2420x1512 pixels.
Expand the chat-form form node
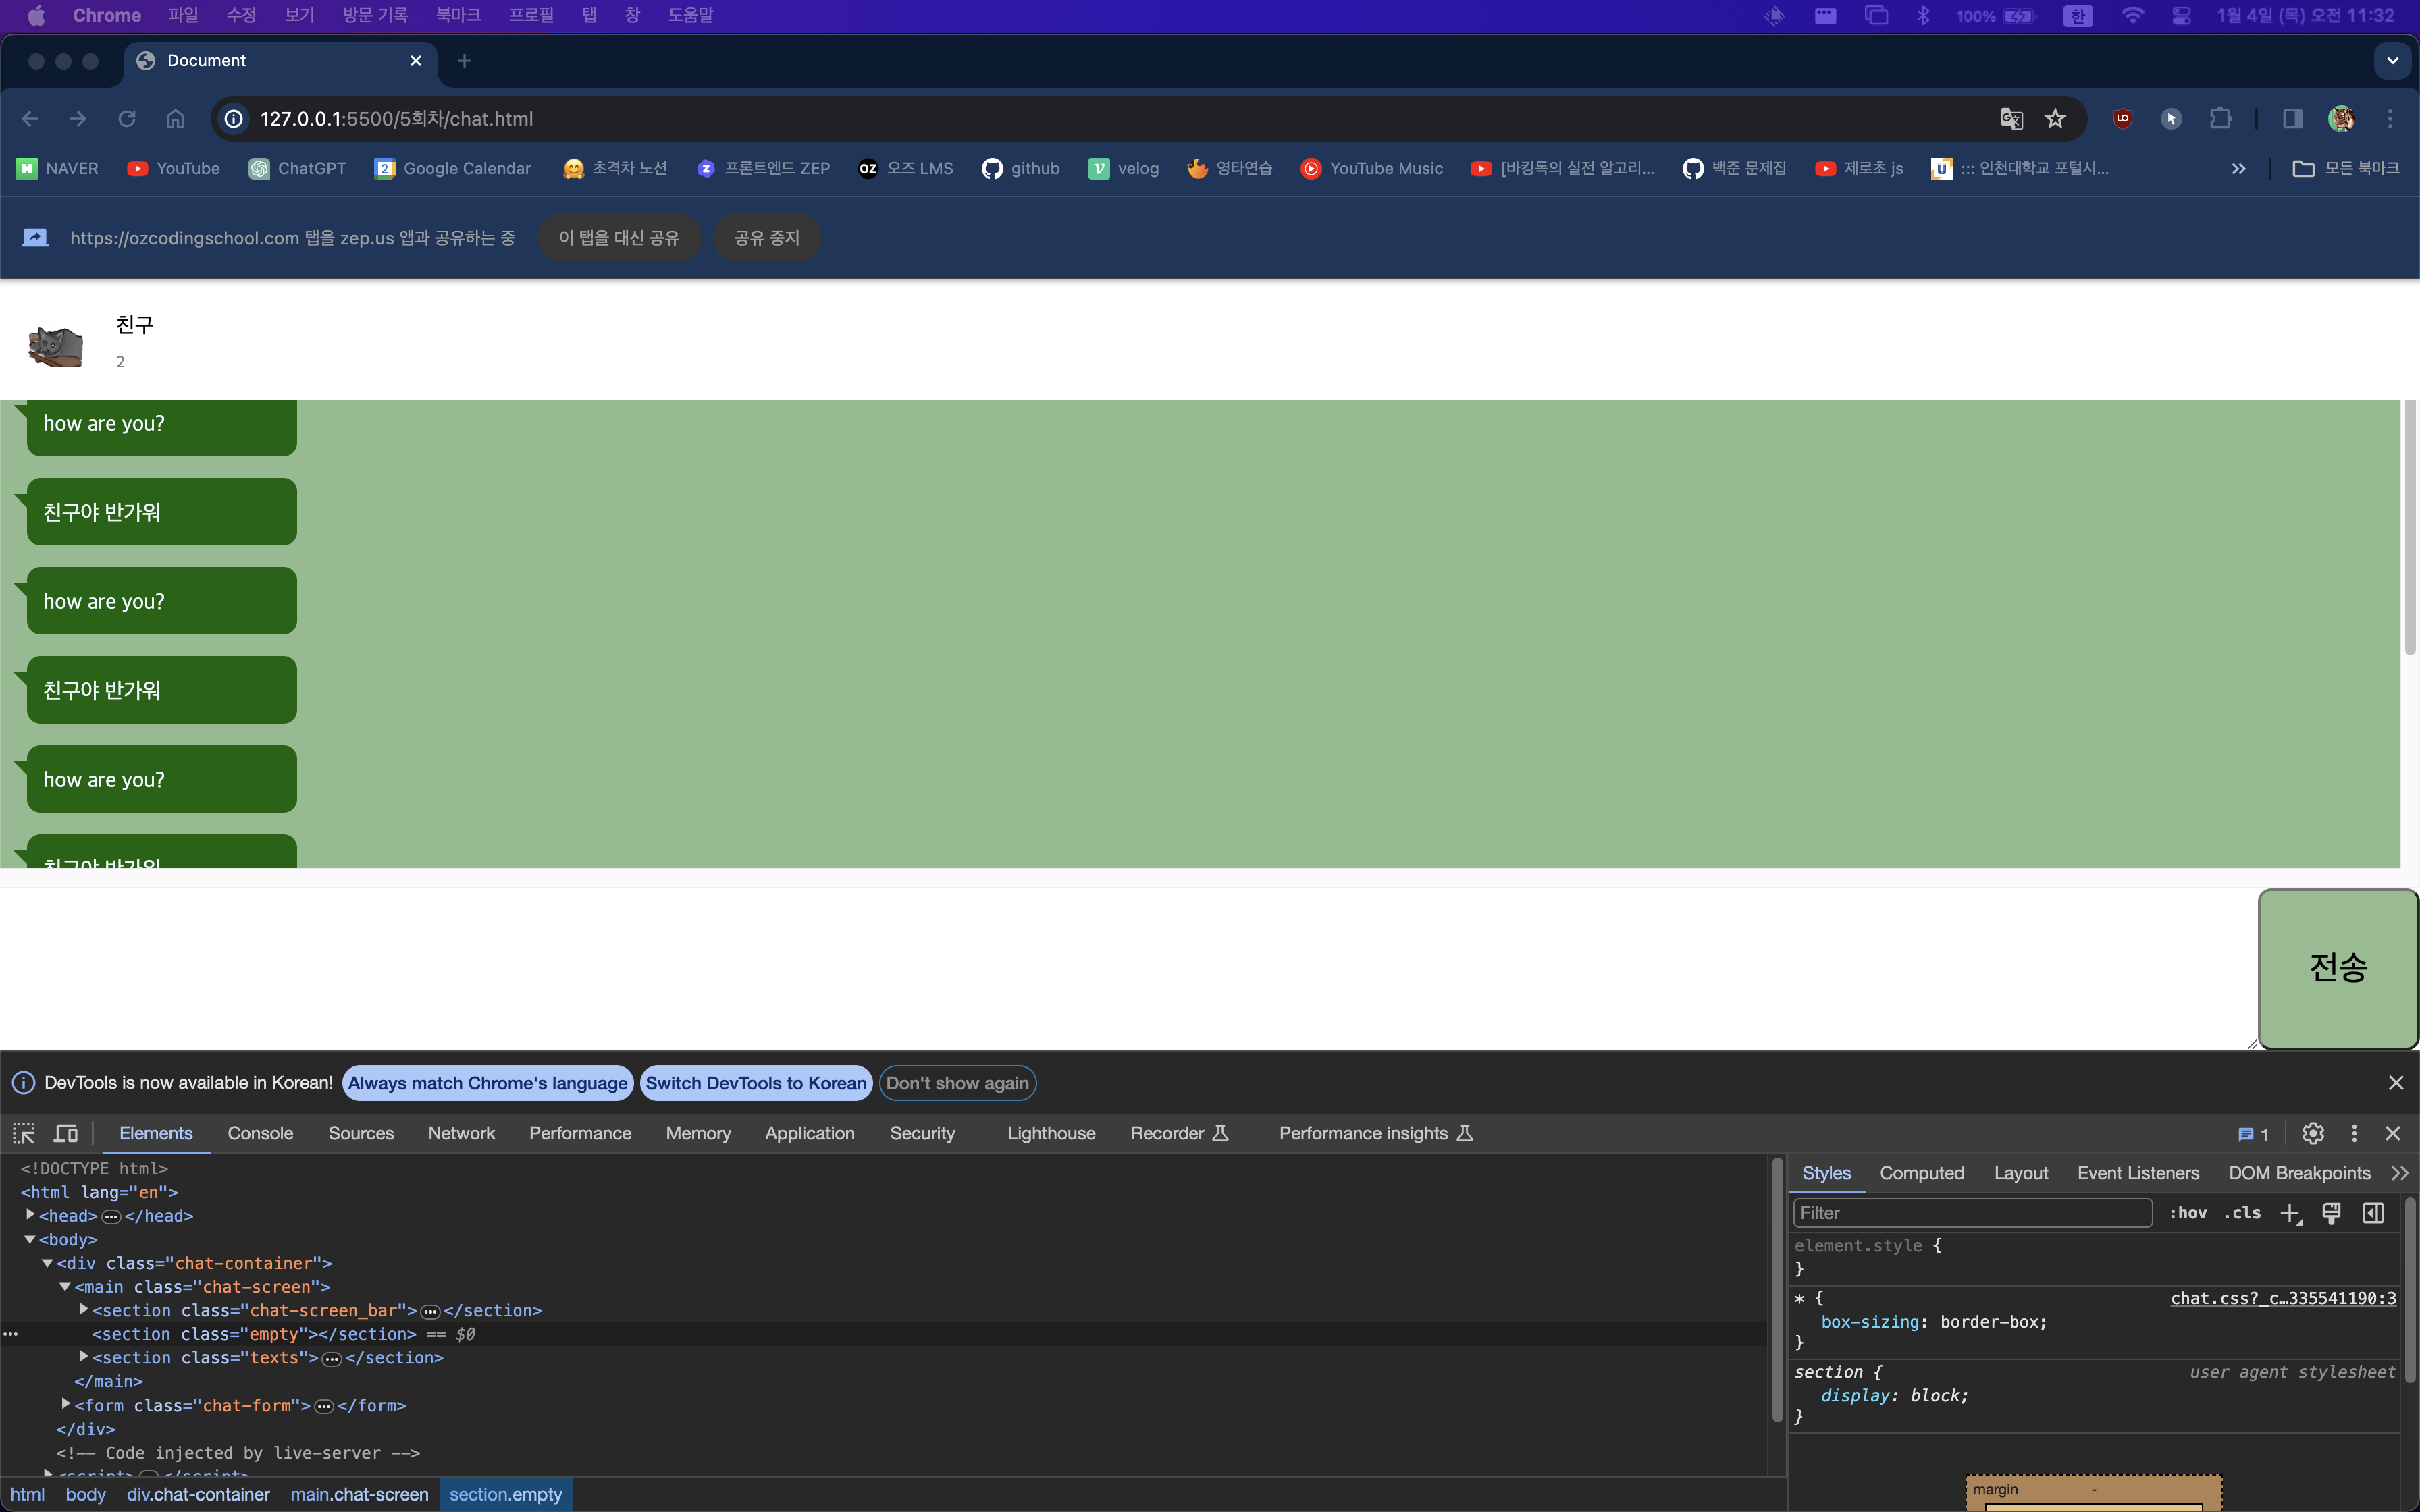(x=66, y=1404)
